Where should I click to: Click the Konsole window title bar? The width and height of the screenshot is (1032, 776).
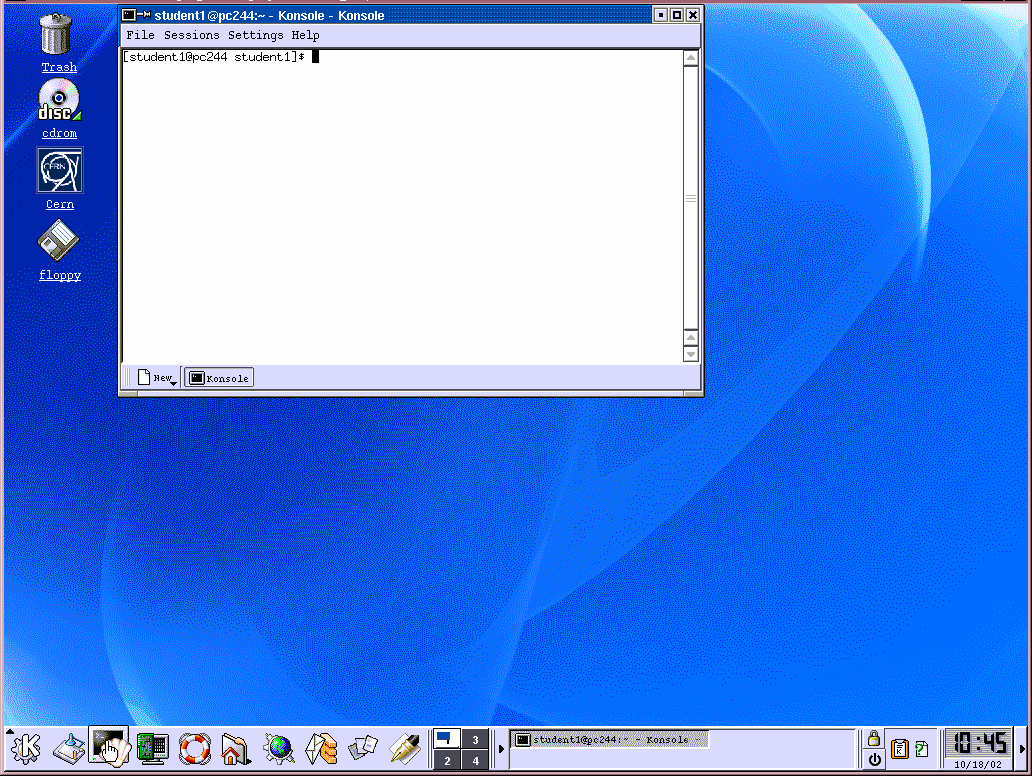point(401,15)
